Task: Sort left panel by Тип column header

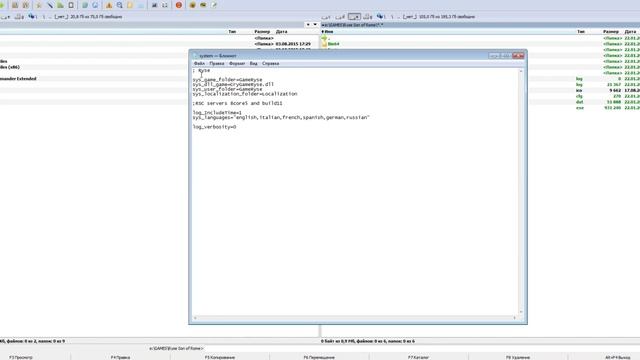Action: click(232, 31)
